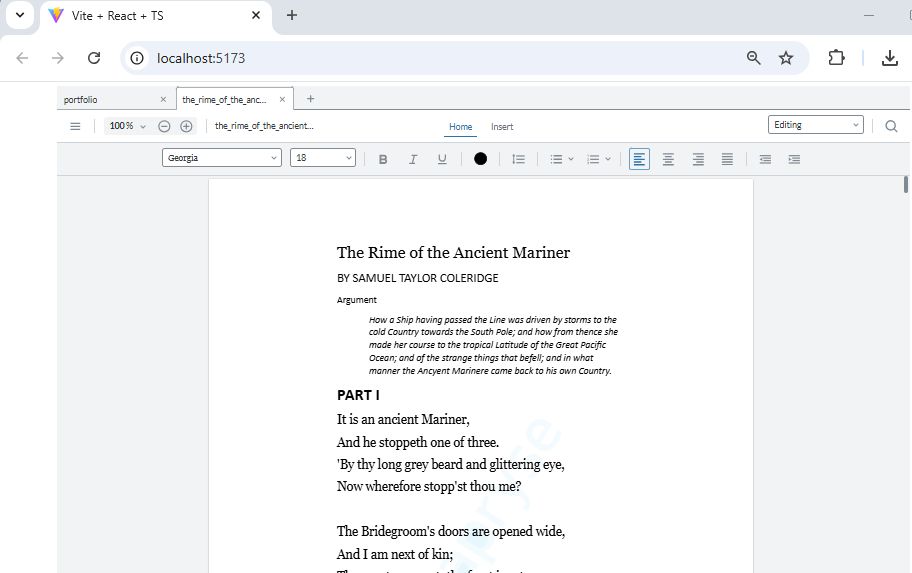The image size is (912, 573).
Task: Open the 100% zoom level dropdown
Action: 127,126
